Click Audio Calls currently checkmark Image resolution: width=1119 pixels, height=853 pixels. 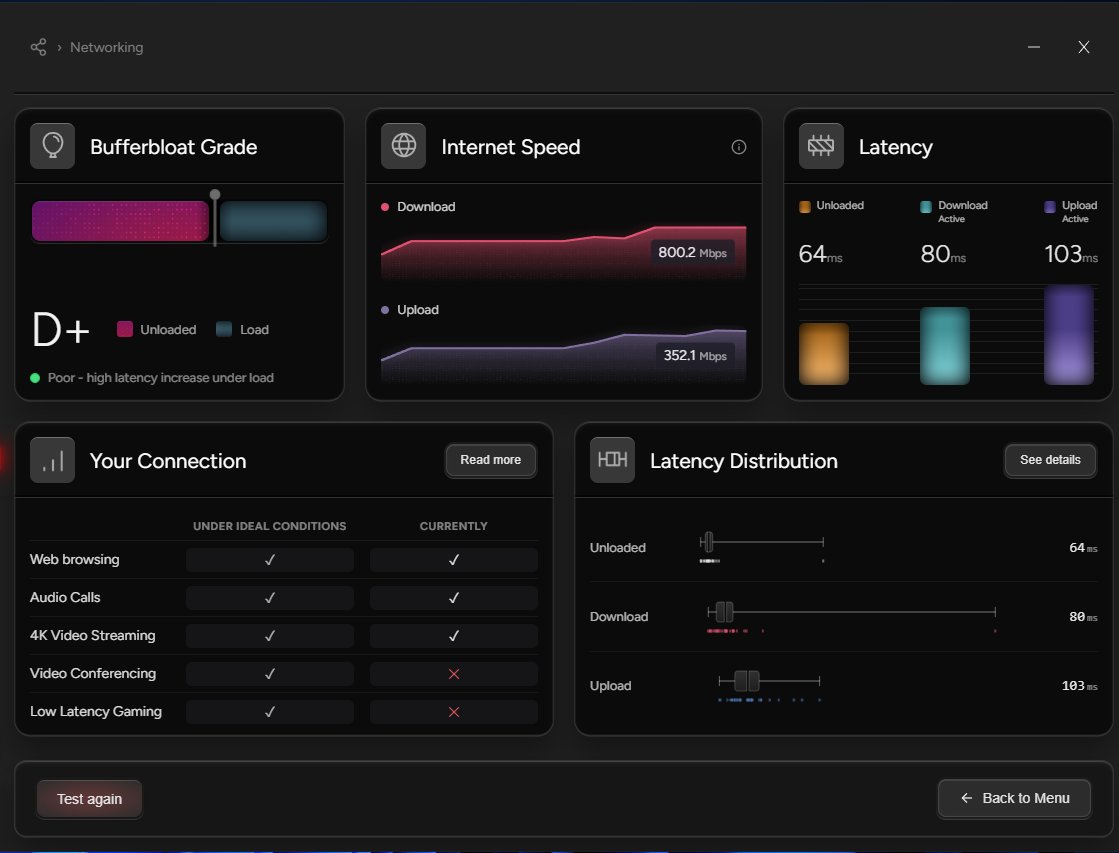tap(454, 598)
